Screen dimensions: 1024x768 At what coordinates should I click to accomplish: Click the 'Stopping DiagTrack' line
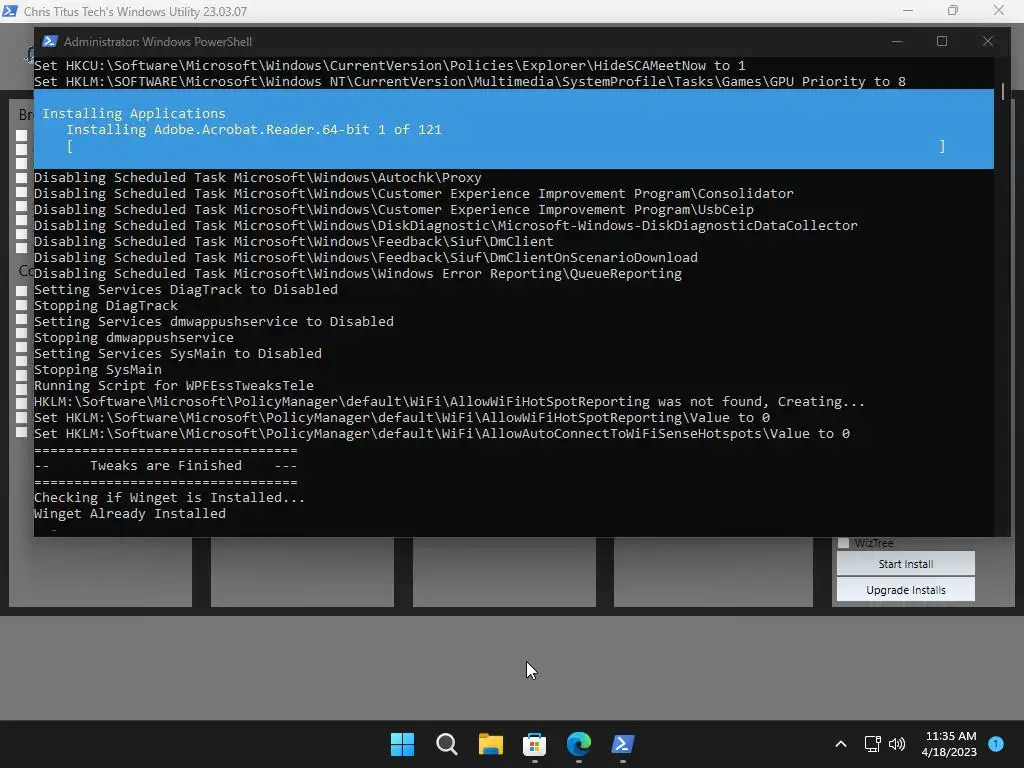(106, 306)
